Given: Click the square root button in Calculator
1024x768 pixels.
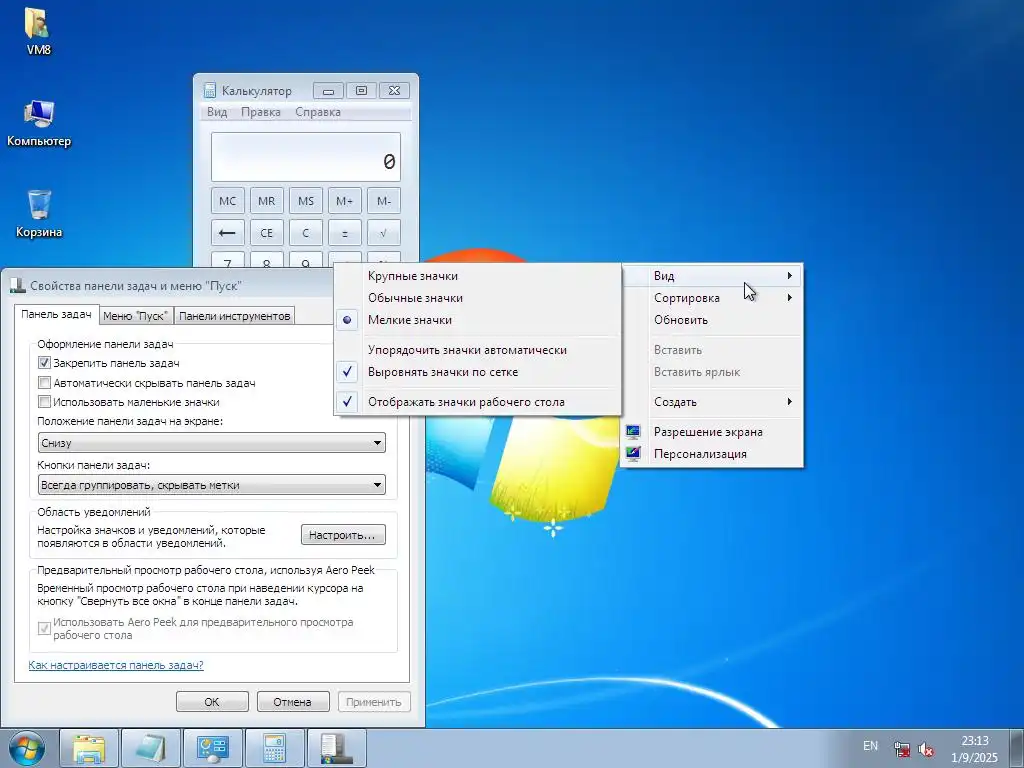Looking at the screenshot, I should [x=383, y=232].
